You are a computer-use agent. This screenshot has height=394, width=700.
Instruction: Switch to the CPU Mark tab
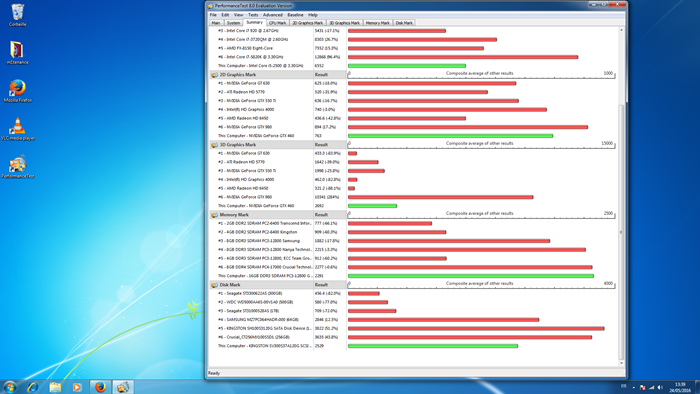tap(277, 23)
